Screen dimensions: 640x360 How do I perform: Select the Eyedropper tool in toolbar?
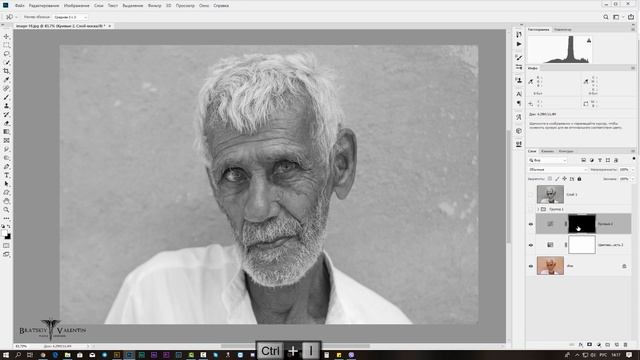point(7,80)
